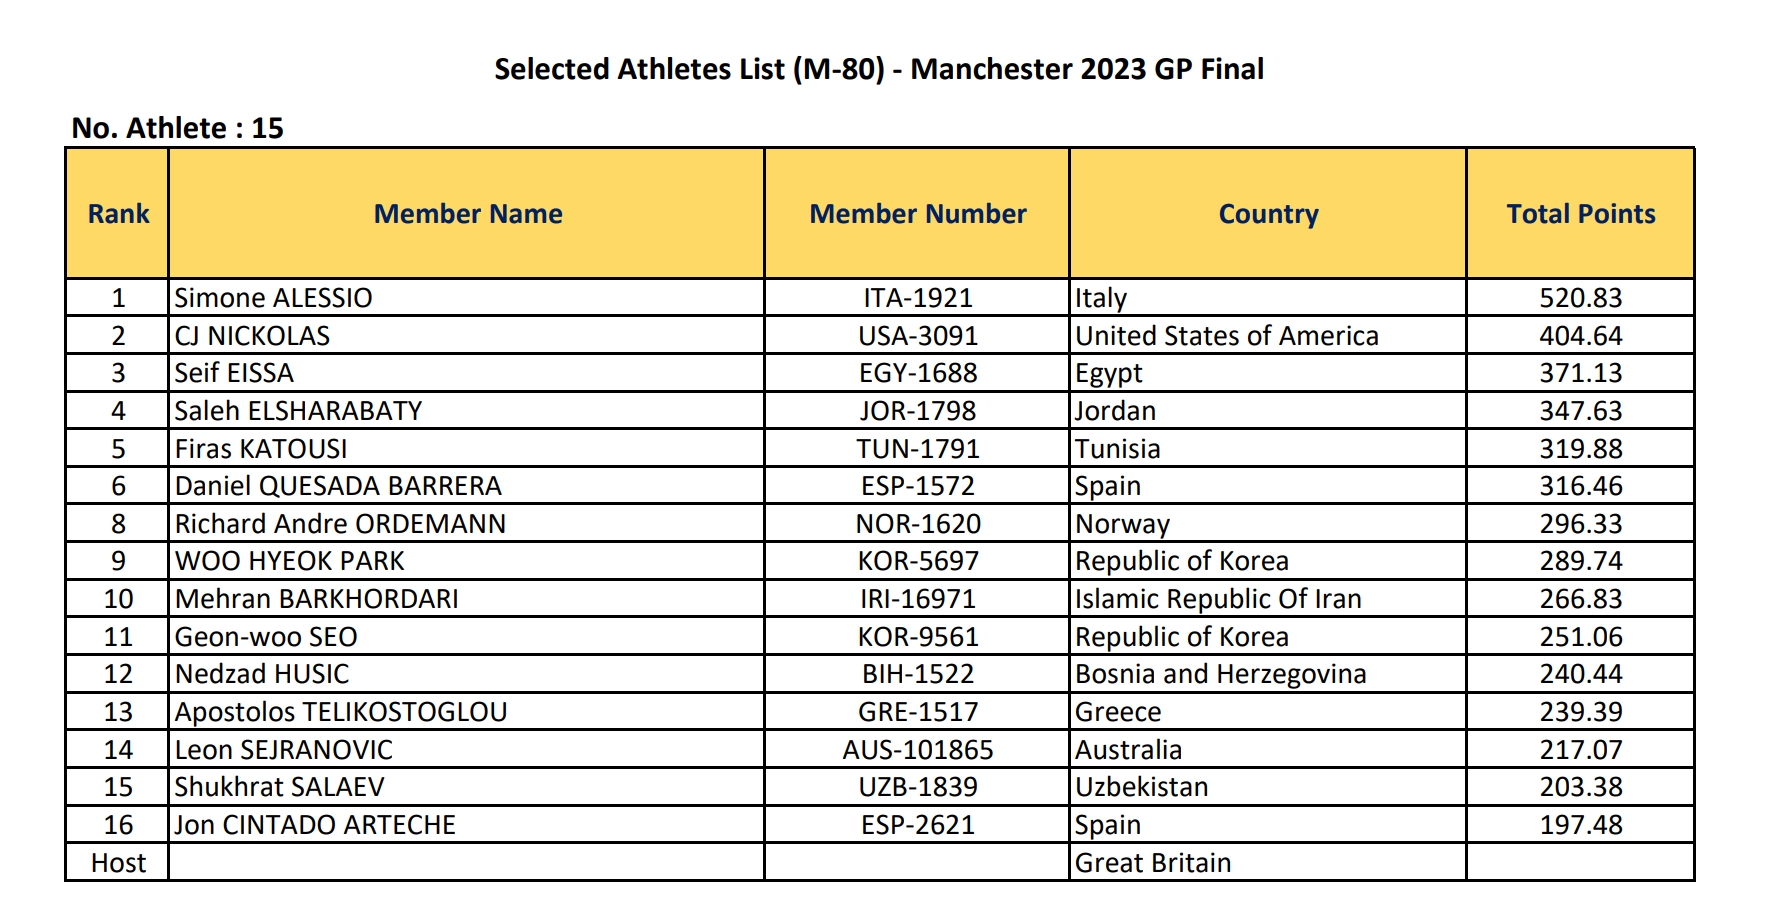Select member number USA-3091
Screen dimensions: 1765x920
(917, 336)
